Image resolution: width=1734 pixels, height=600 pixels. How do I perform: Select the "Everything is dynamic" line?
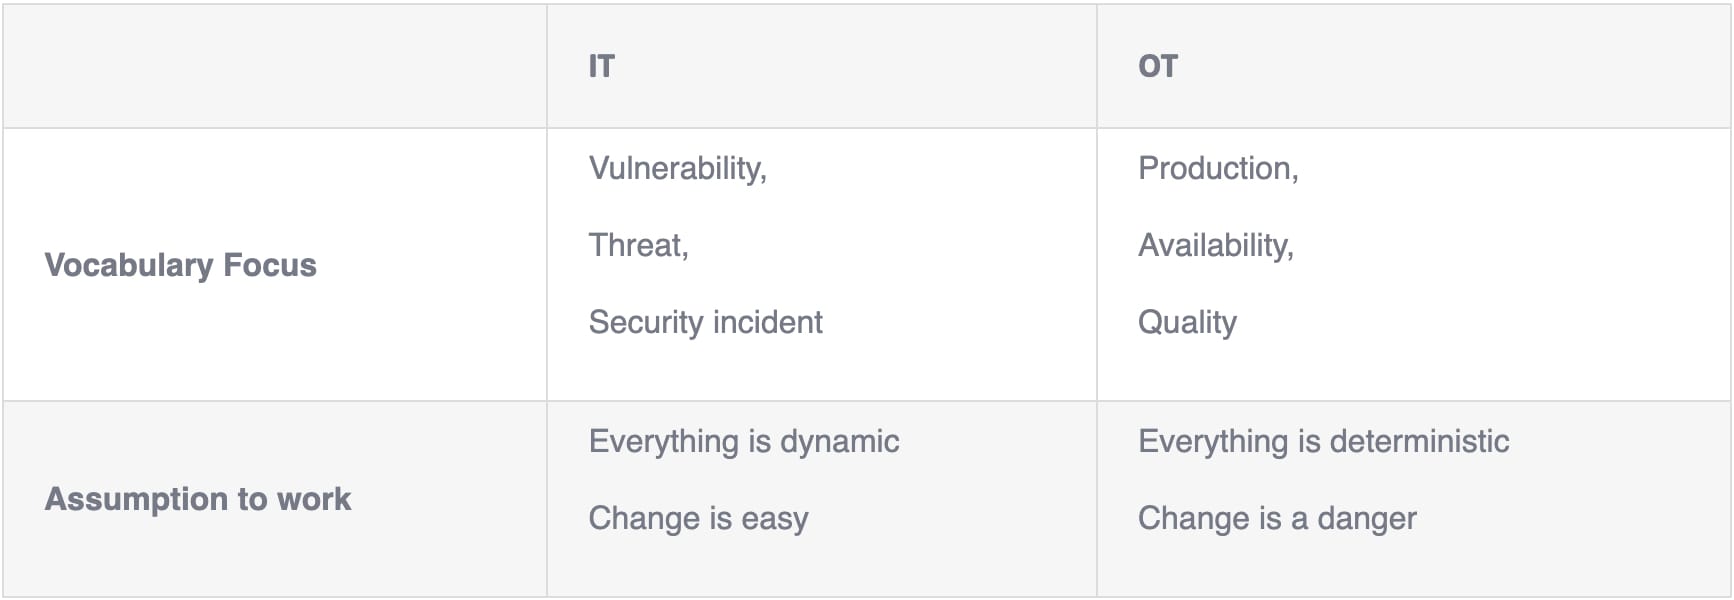click(x=743, y=441)
